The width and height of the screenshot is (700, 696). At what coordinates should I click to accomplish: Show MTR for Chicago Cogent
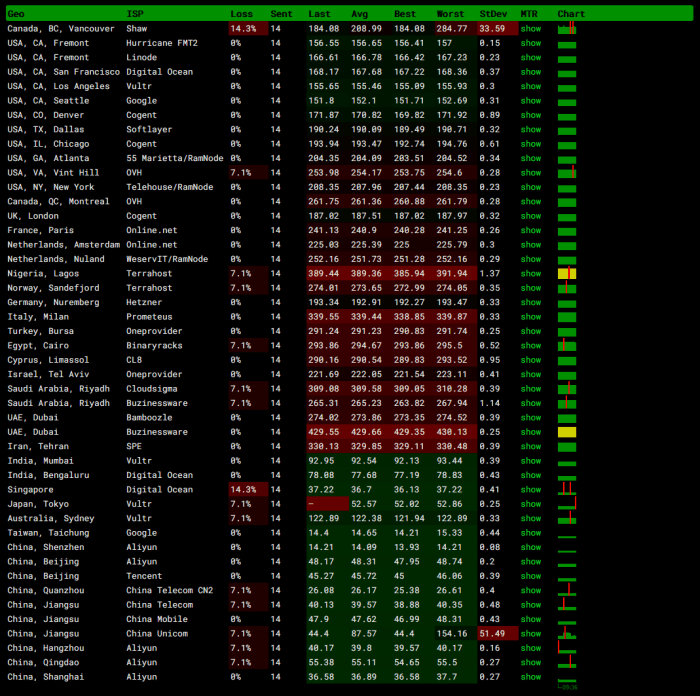coord(531,144)
